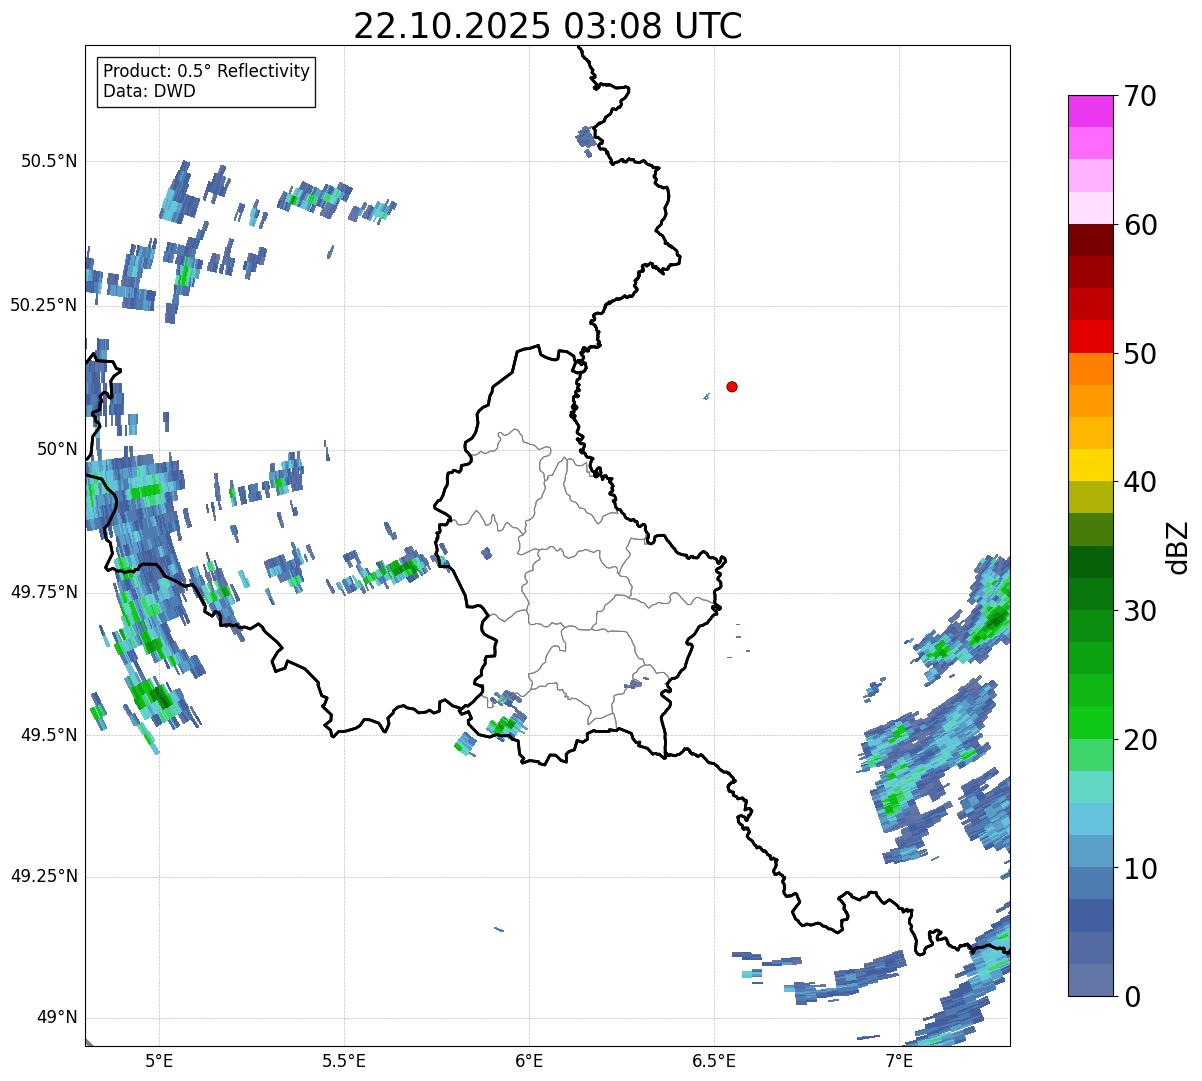Screen dimensions: 1202x1081
Task: Click the "6°E" longitude label
Action: tap(529, 1061)
